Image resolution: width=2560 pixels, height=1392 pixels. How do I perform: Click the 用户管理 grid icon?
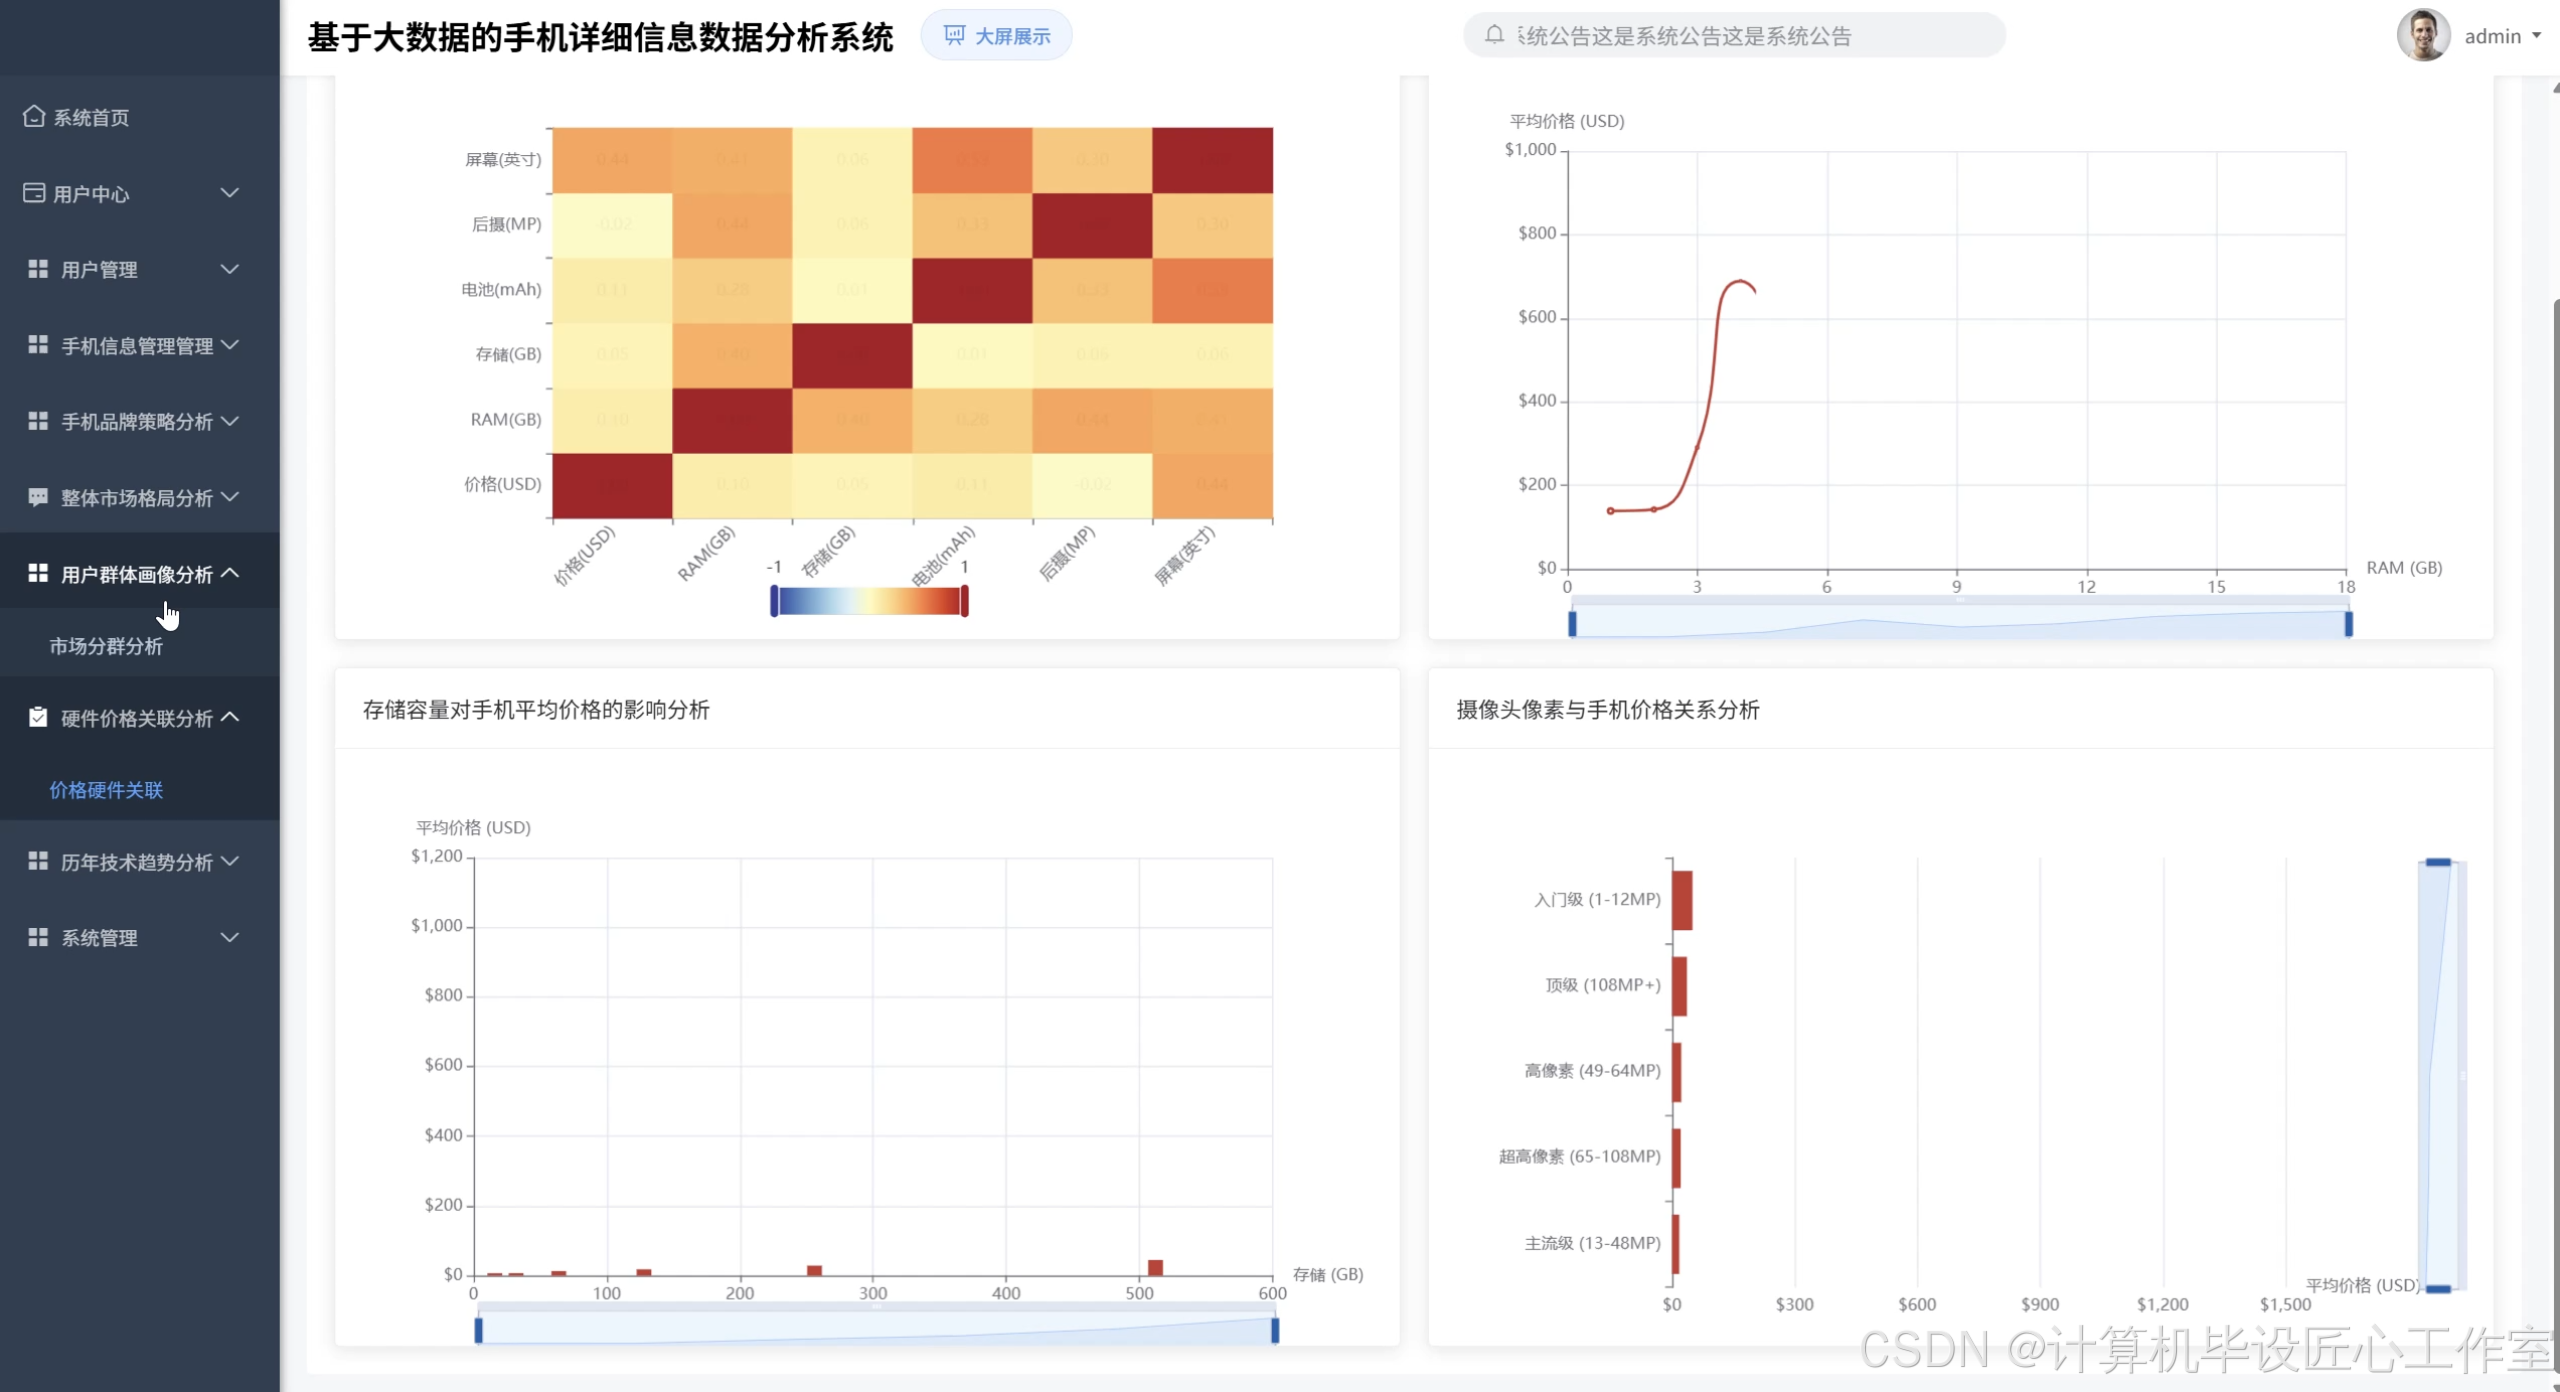(x=38, y=269)
